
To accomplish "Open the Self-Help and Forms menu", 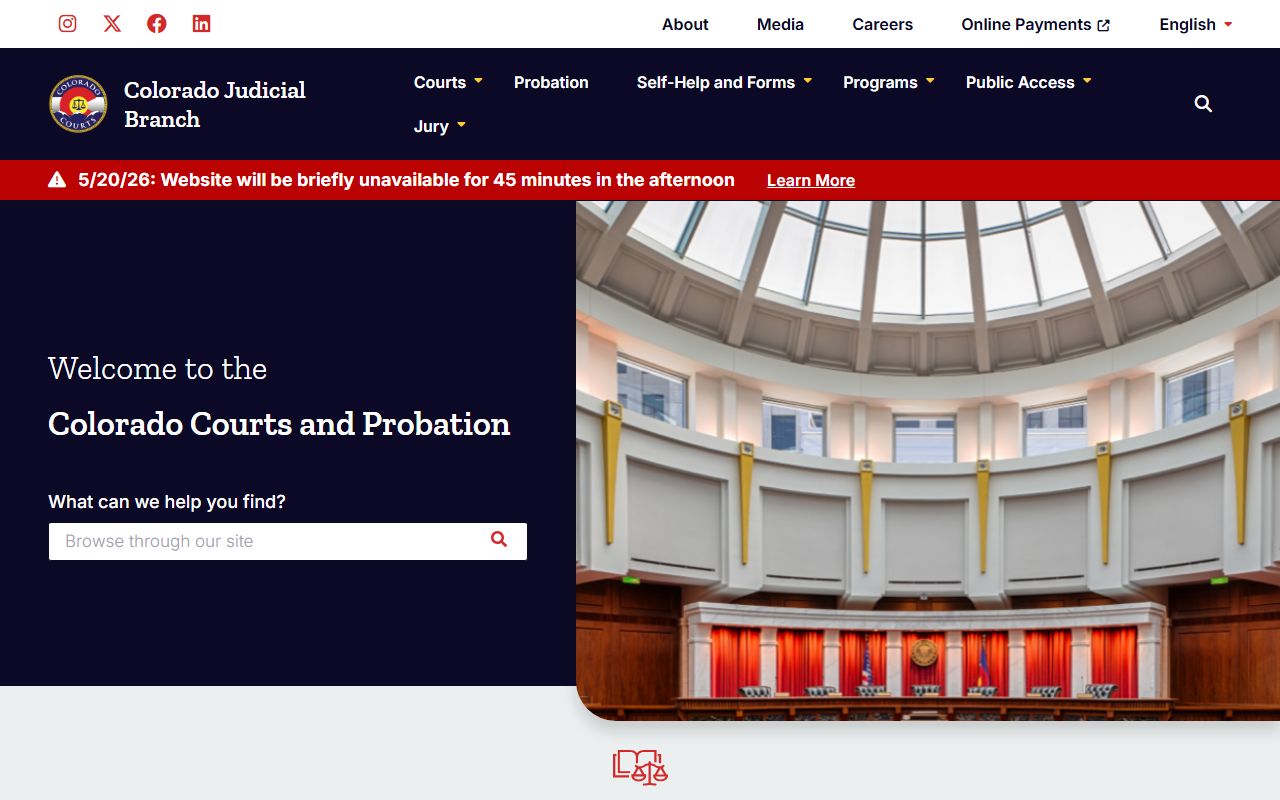I will 716,82.
